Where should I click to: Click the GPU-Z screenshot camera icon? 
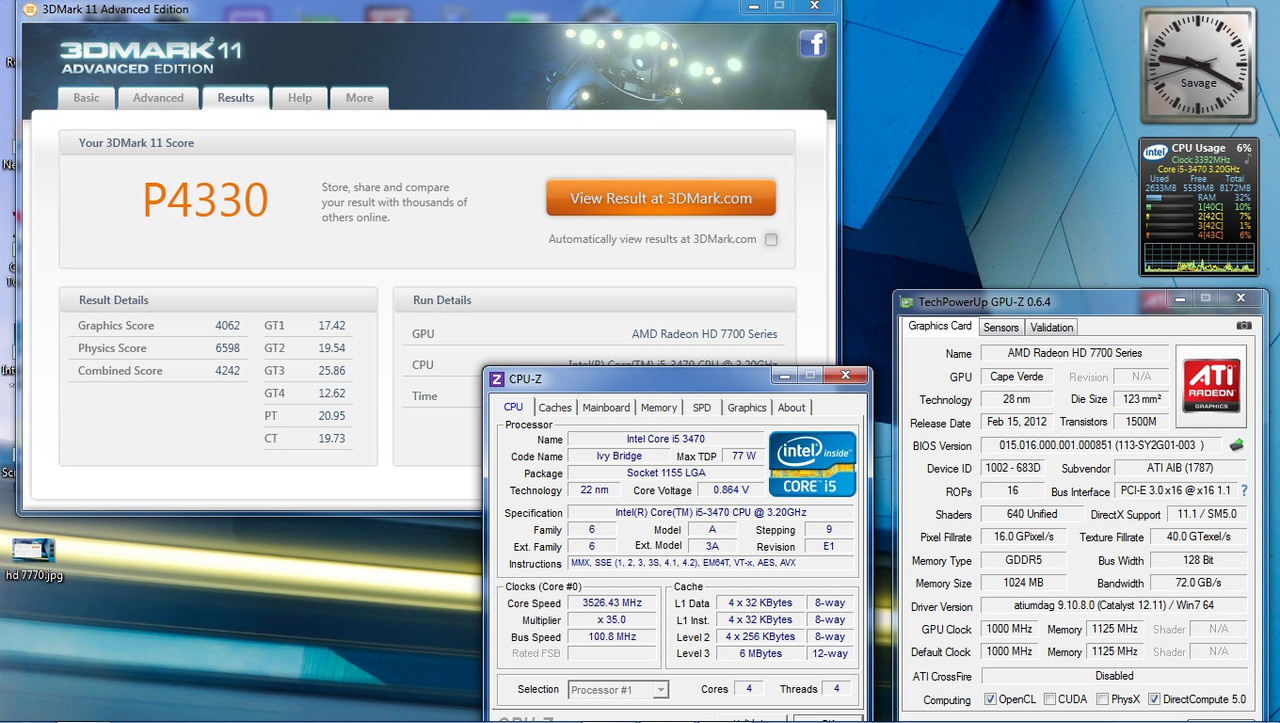point(1243,326)
